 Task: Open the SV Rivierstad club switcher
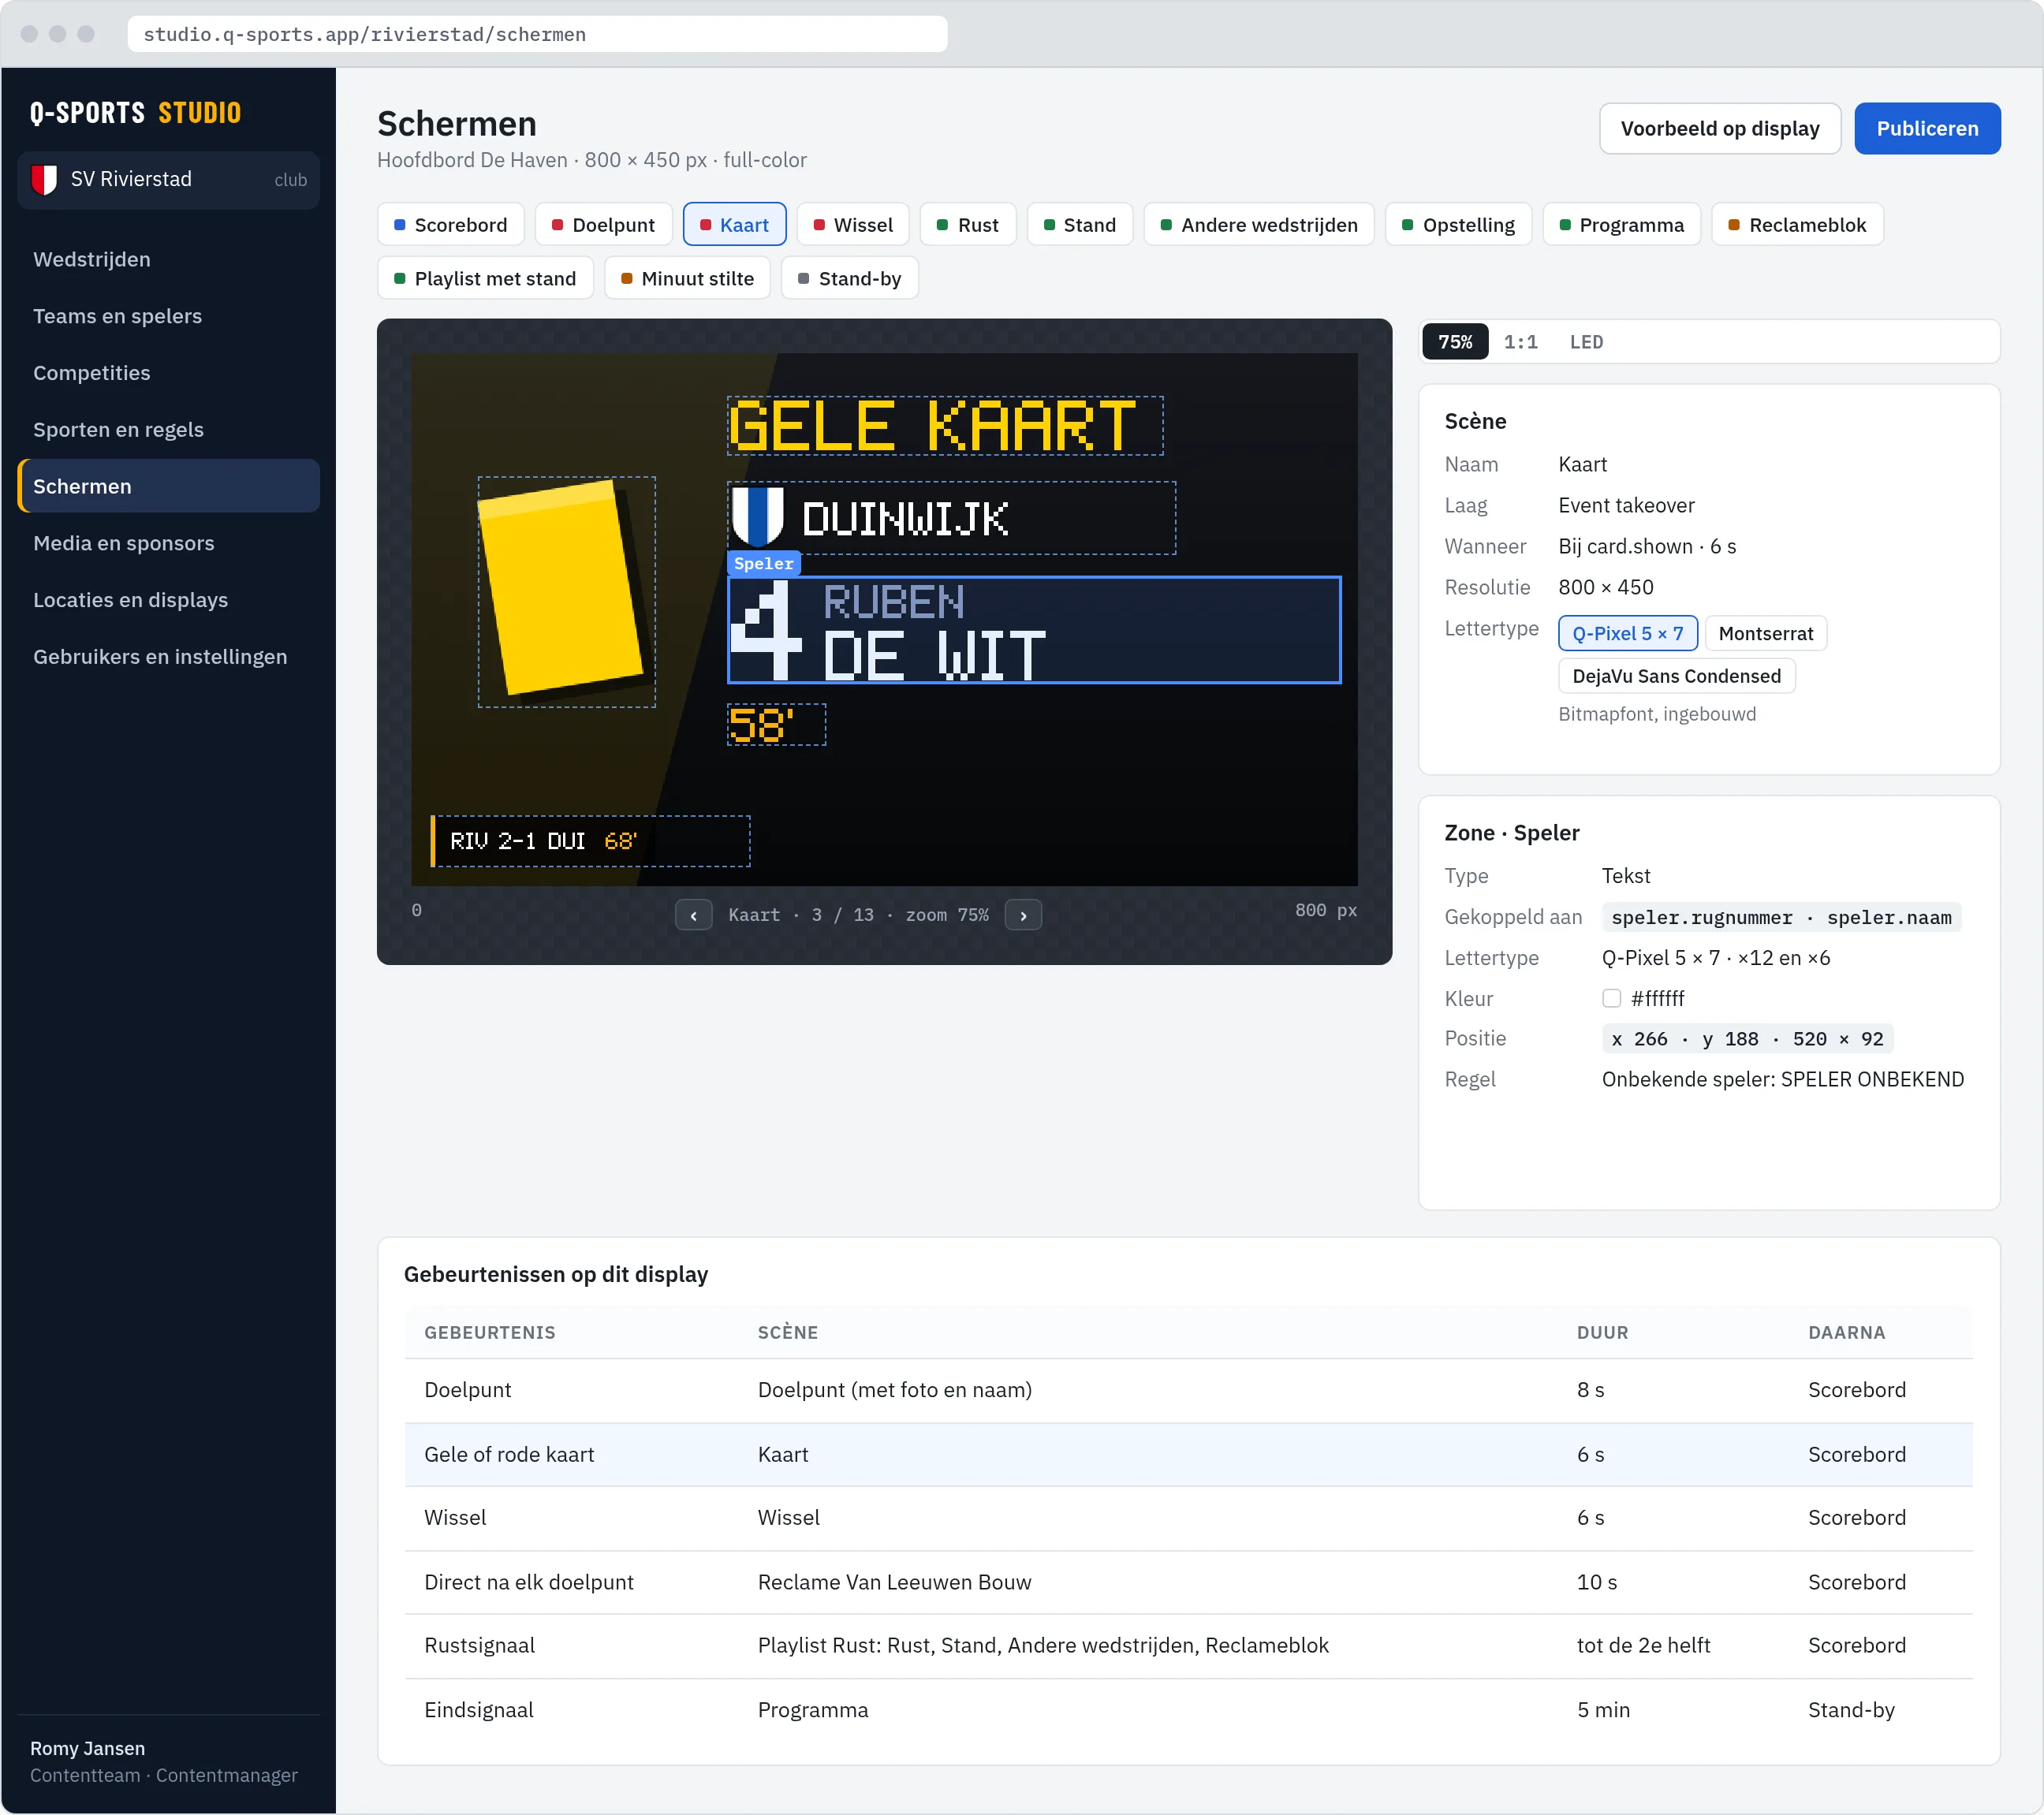click(168, 180)
